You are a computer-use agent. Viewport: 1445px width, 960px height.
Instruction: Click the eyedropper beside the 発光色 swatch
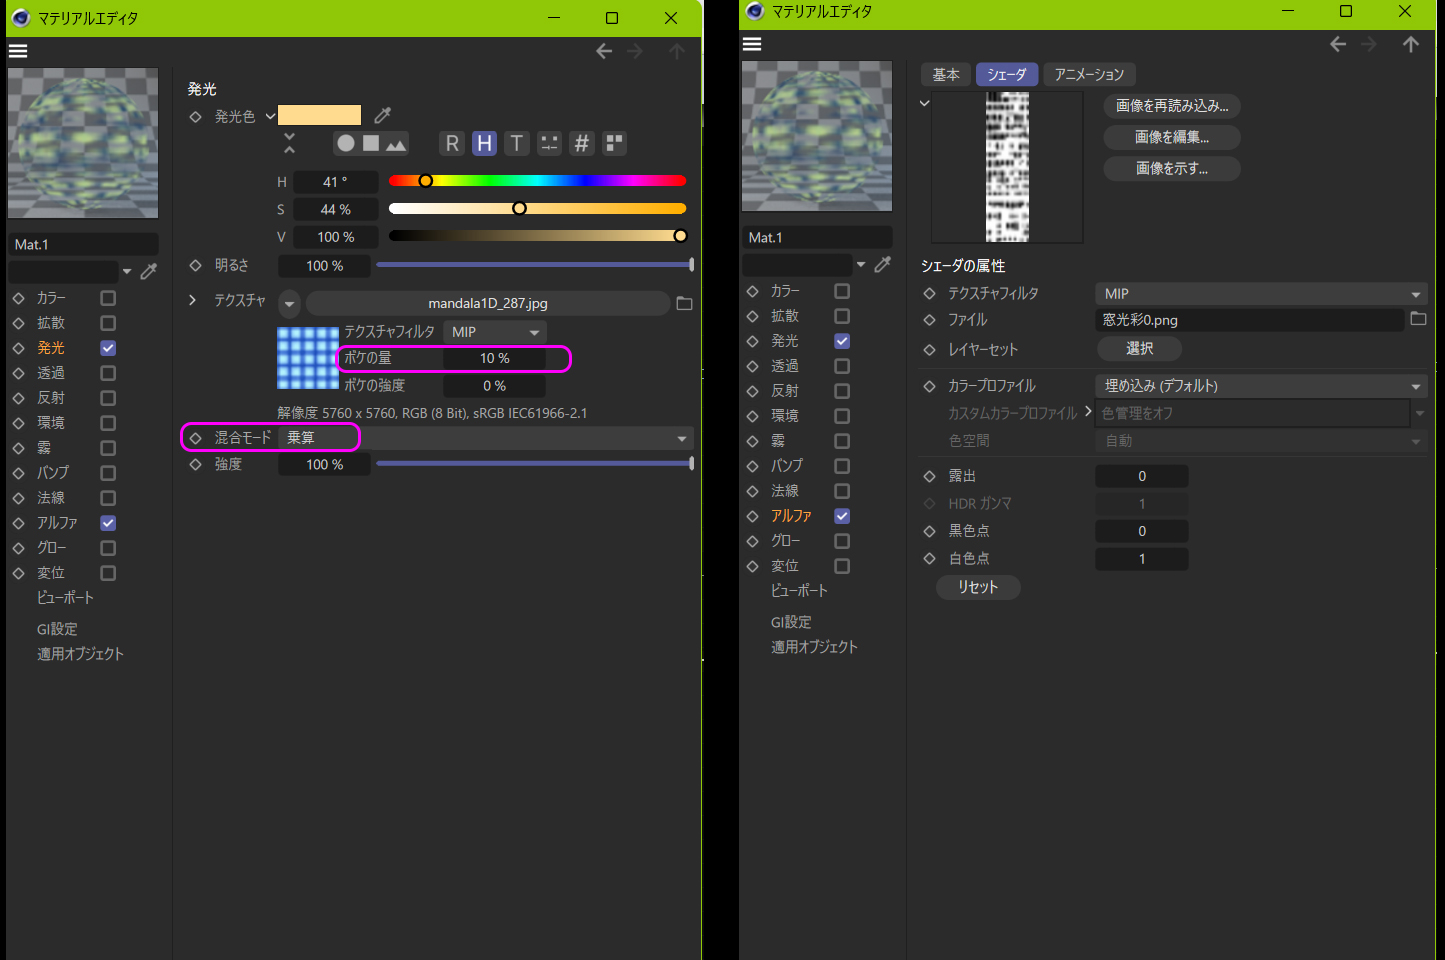(382, 116)
